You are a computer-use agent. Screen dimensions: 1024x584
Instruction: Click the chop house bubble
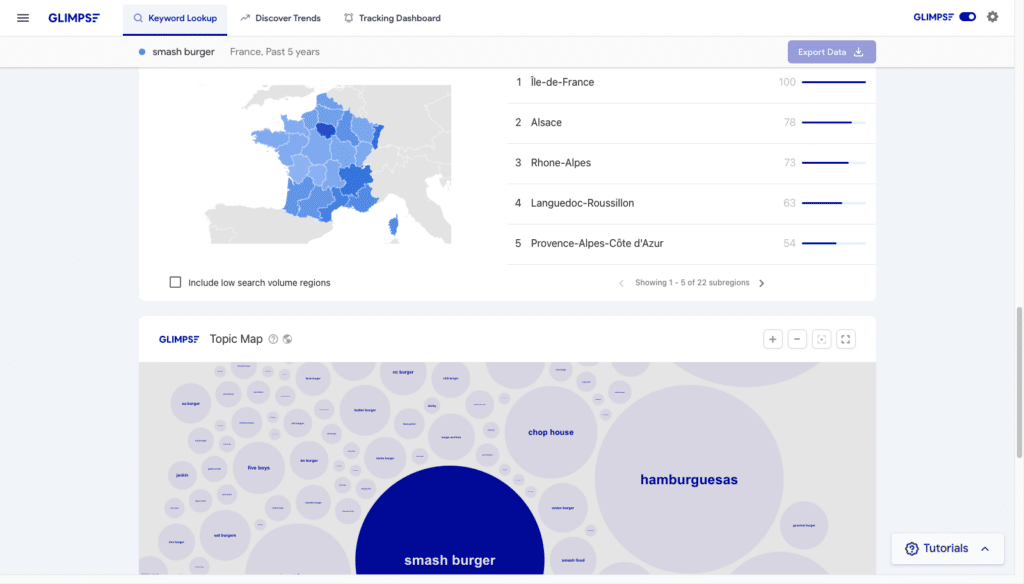(551, 432)
